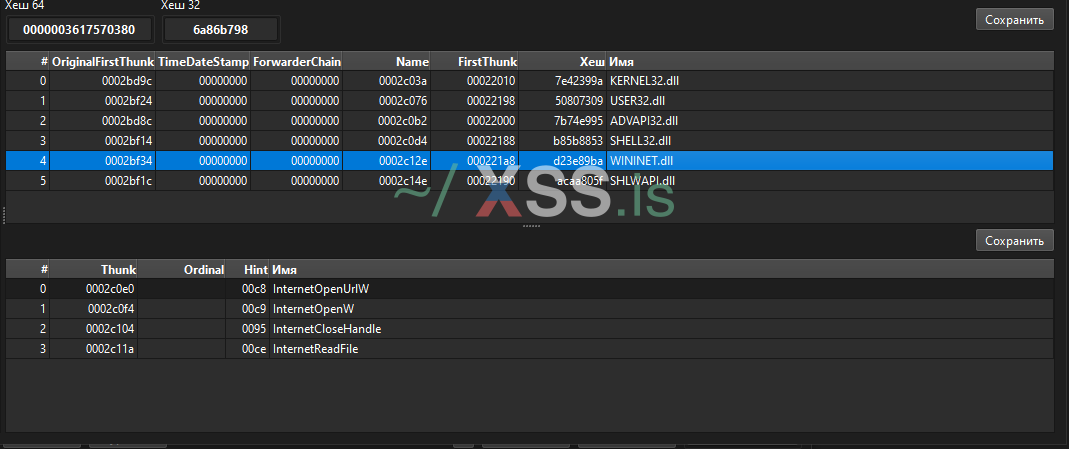The image size is (1069, 449).
Task: Click FirstThunk value 00022000
Action: click(491, 121)
